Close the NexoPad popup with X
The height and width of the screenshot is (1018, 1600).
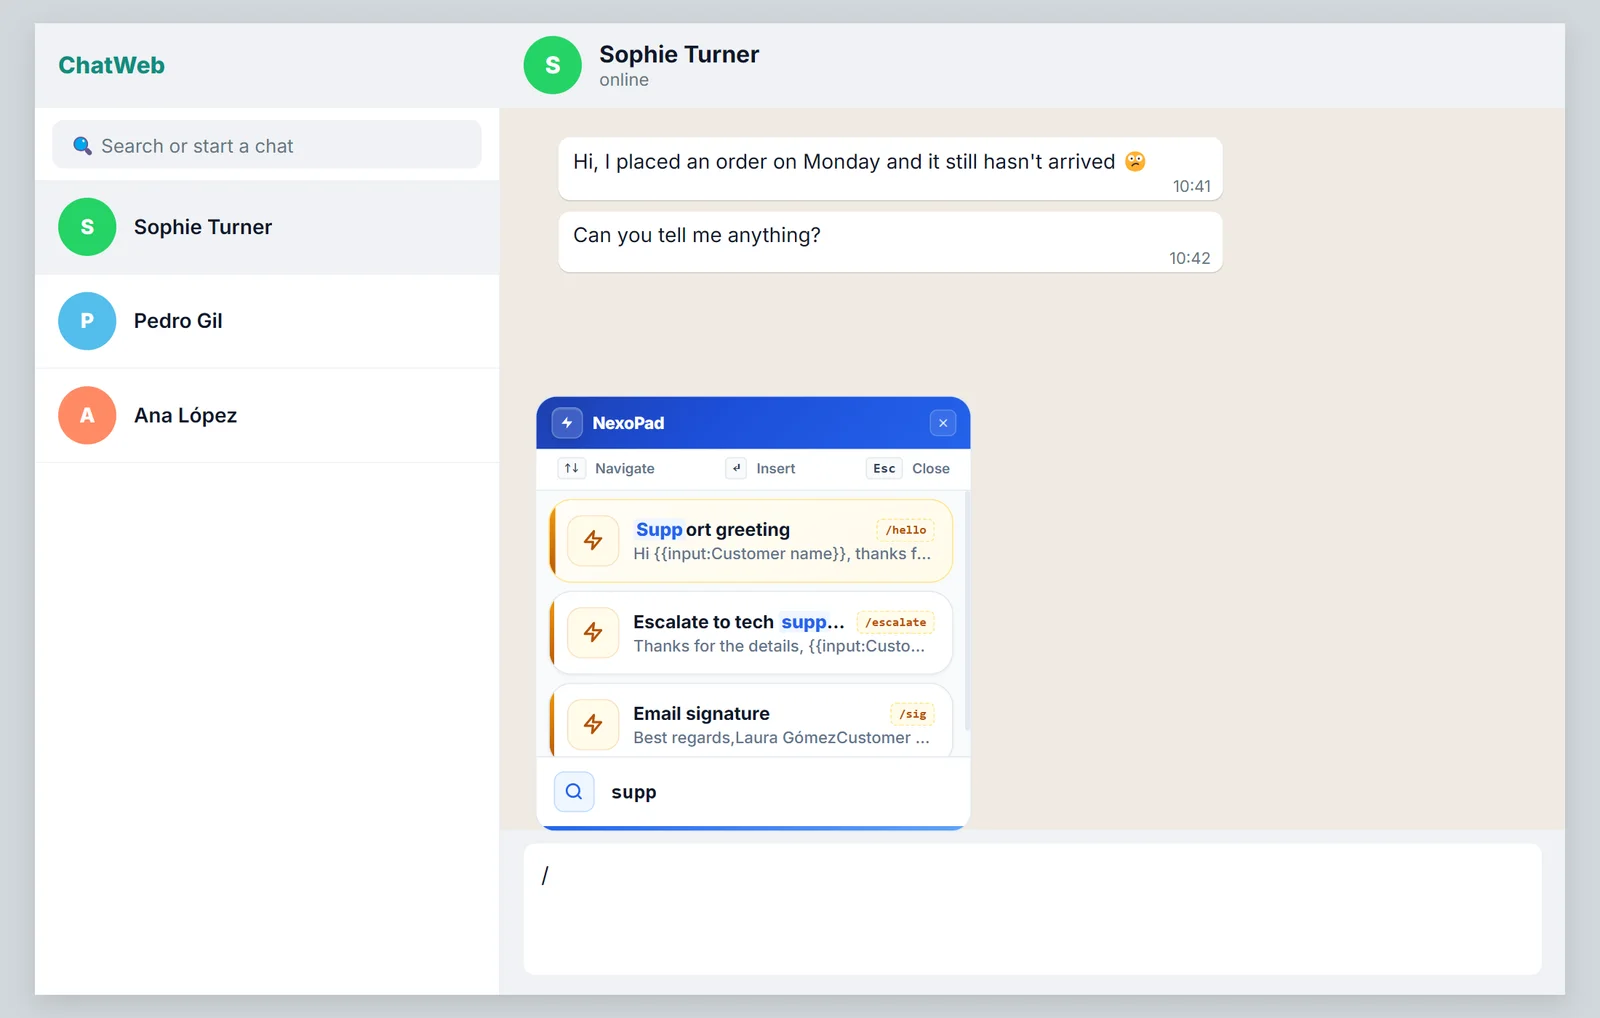[x=943, y=423]
